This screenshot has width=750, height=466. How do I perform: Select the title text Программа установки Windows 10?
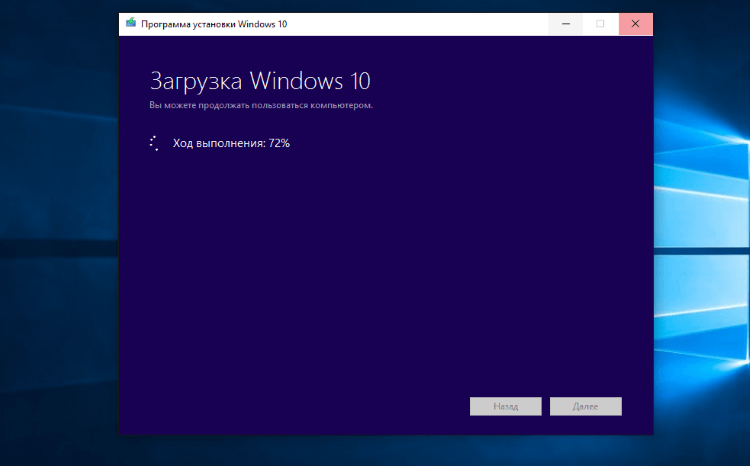[214, 24]
